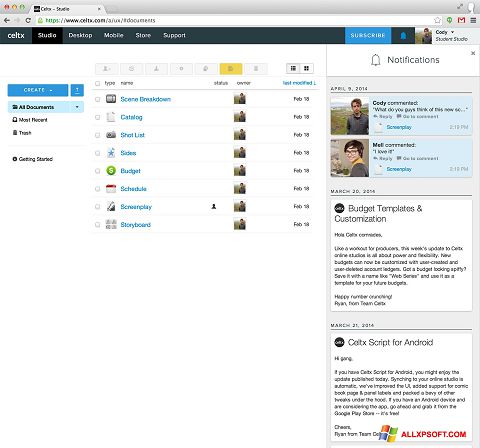Open the Studio tab

pyautogui.click(x=47, y=35)
